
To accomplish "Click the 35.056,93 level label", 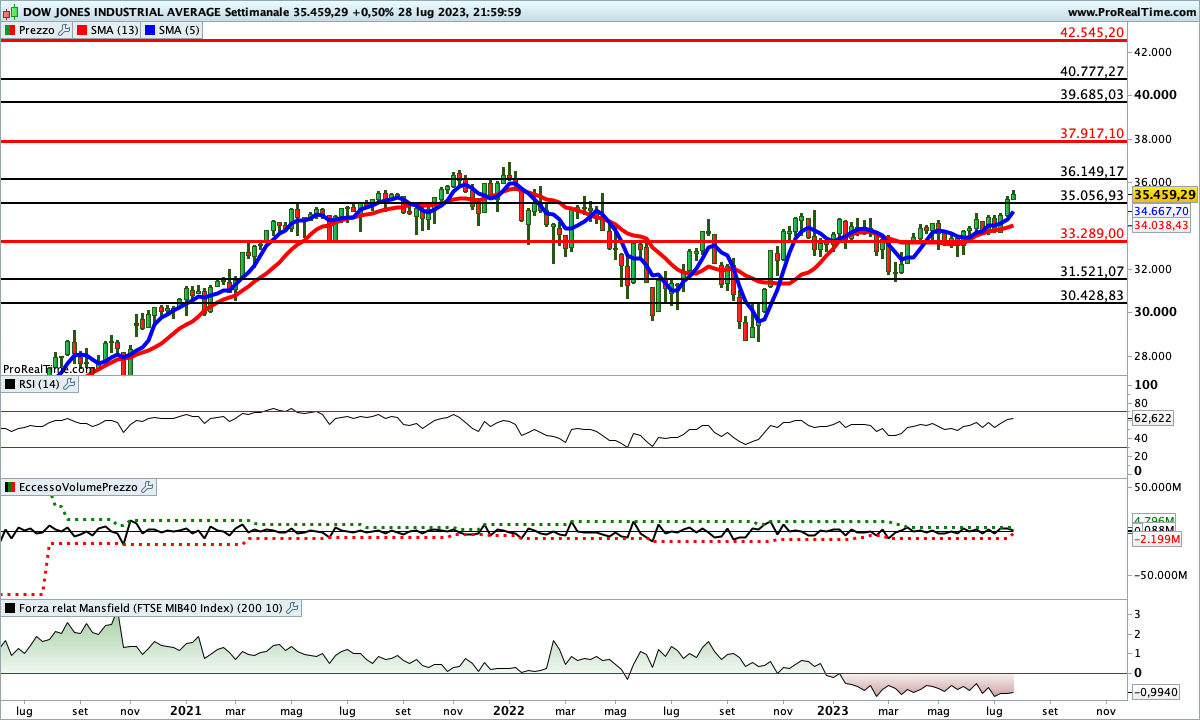I will pos(1093,195).
